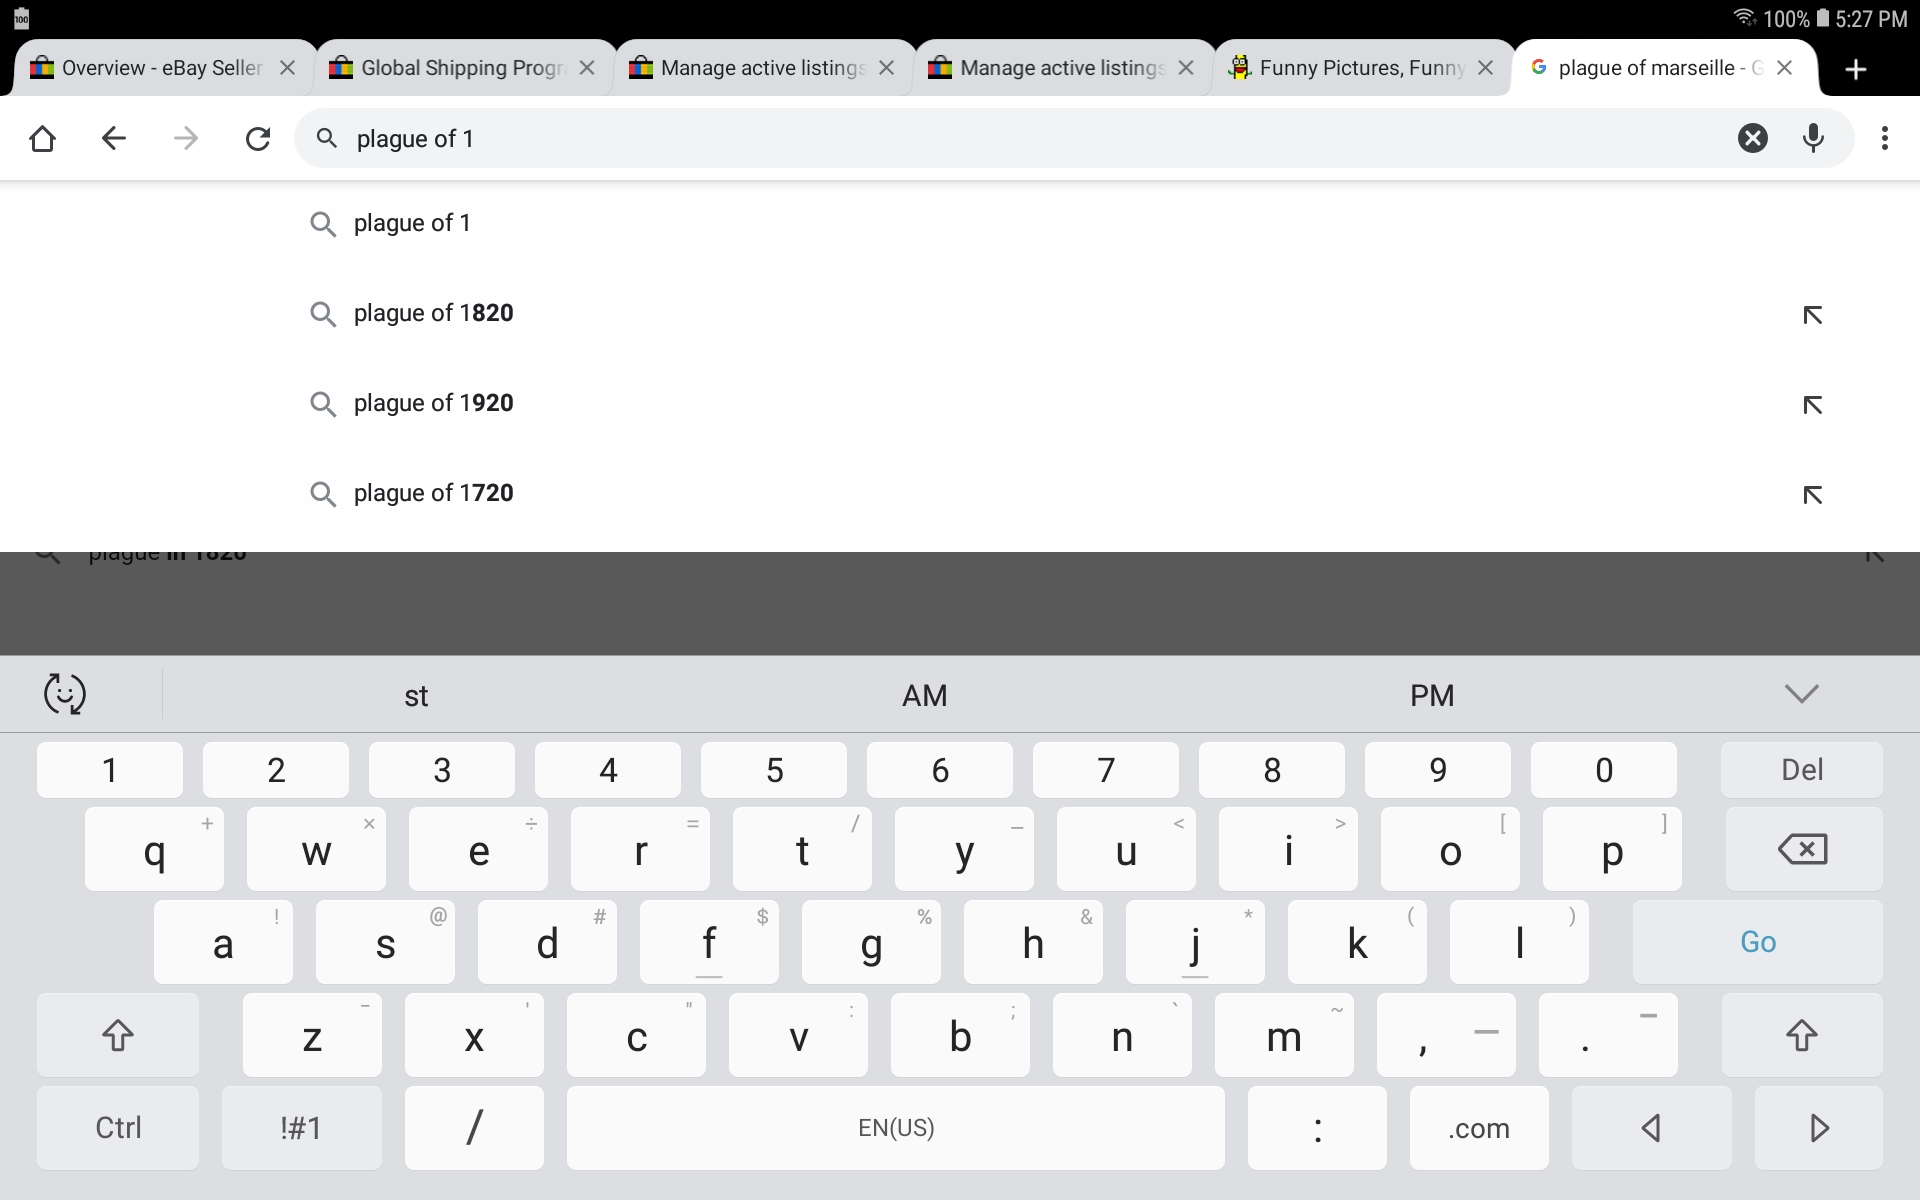Click the refresh page icon
Screen dimensions: 1920x1200
click(258, 137)
